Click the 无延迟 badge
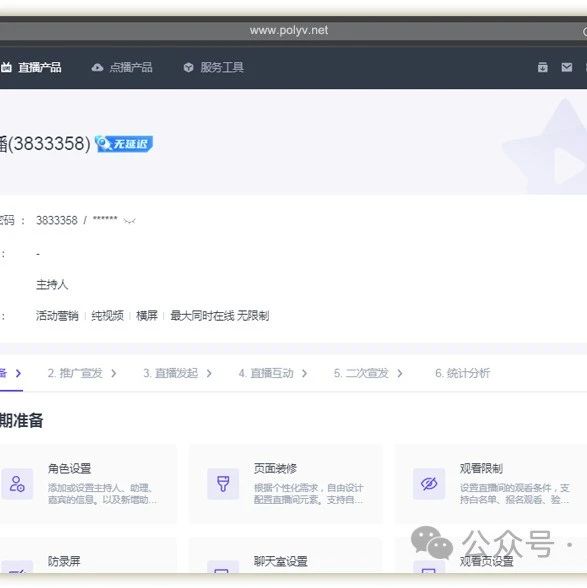Screen dimensions: 587x588 [124, 144]
